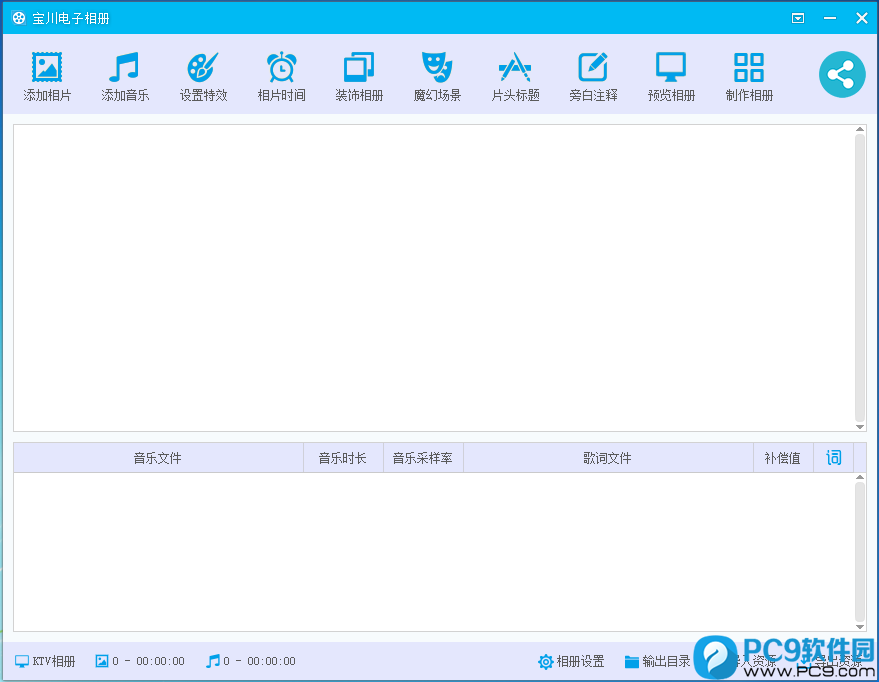Click the 音乐文件 column header
This screenshot has width=879, height=682.
point(158,458)
